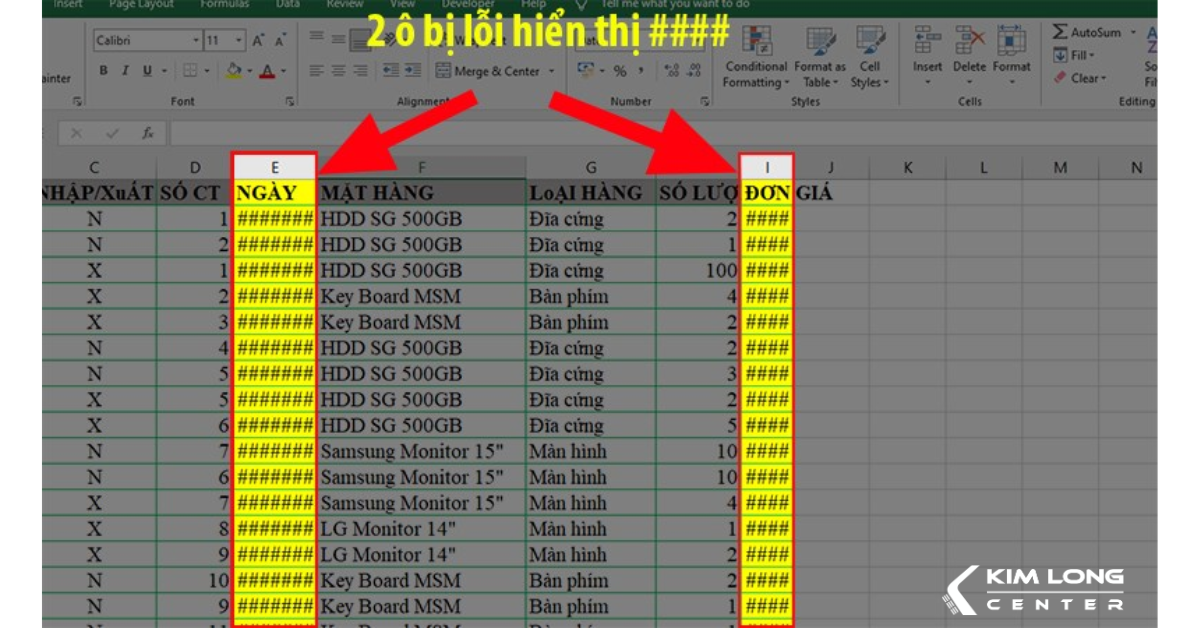Apply Percent Style number format

(x=620, y=71)
